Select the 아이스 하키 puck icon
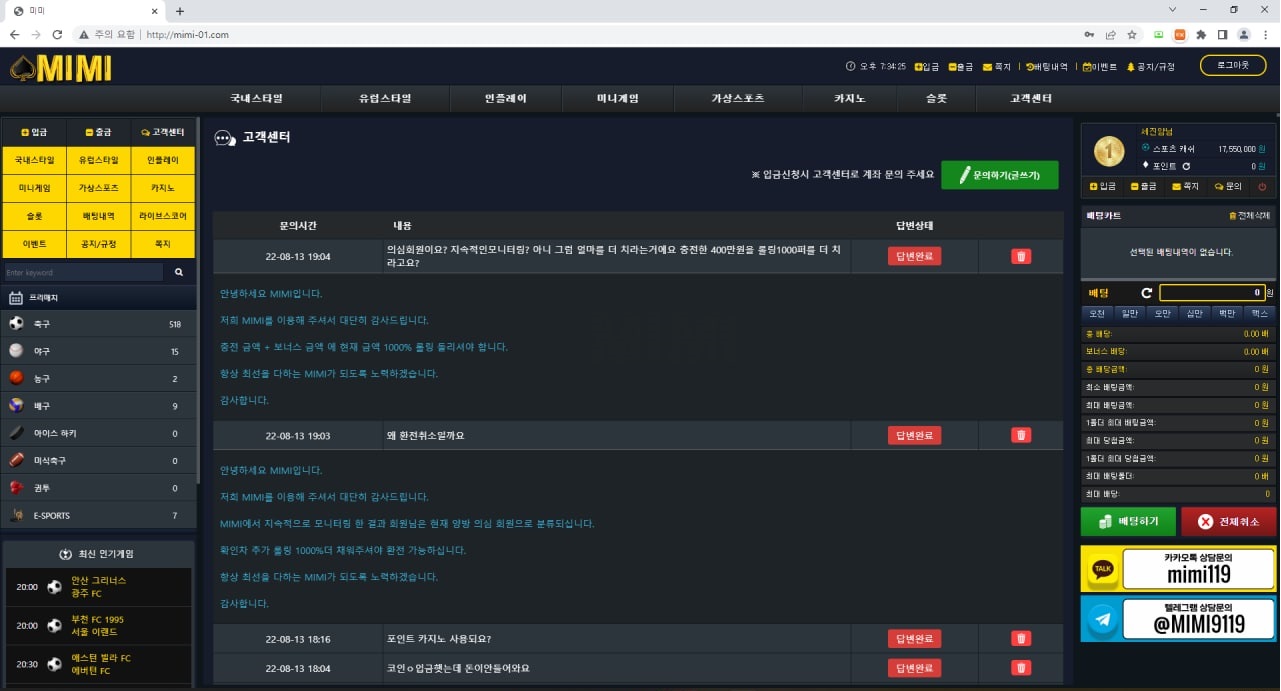 [x=16, y=433]
